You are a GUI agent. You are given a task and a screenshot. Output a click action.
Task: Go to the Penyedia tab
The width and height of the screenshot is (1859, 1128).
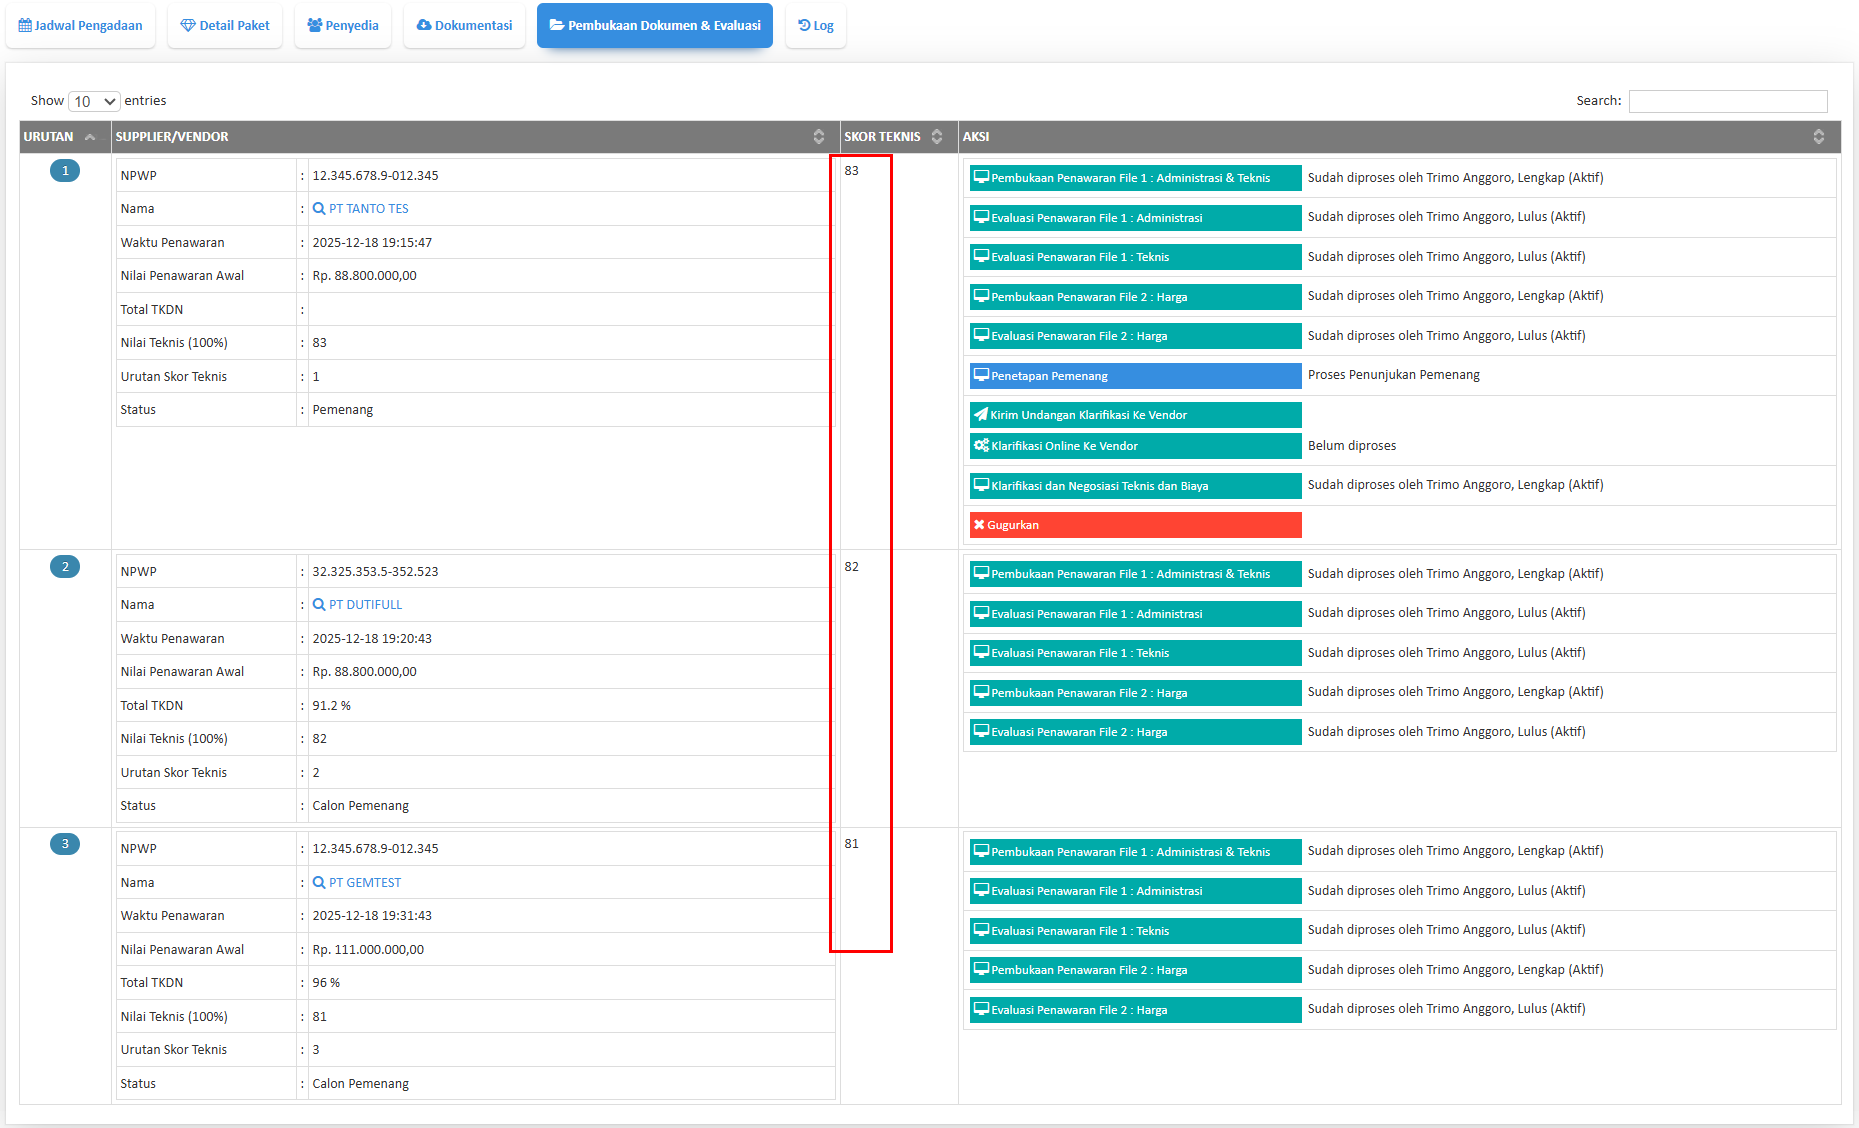point(343,26)
